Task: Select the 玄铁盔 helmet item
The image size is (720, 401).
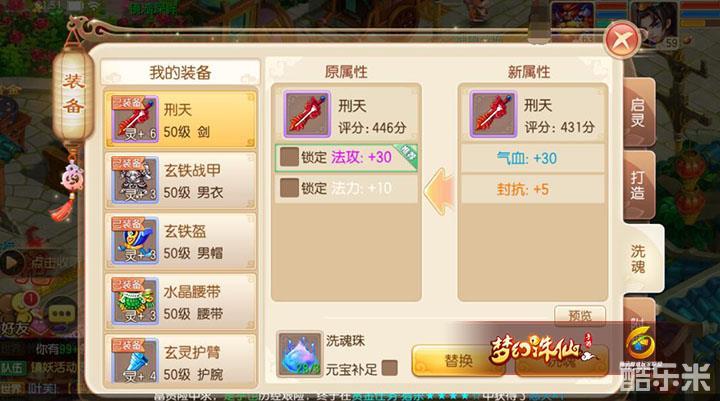Action: pos(180,241)
